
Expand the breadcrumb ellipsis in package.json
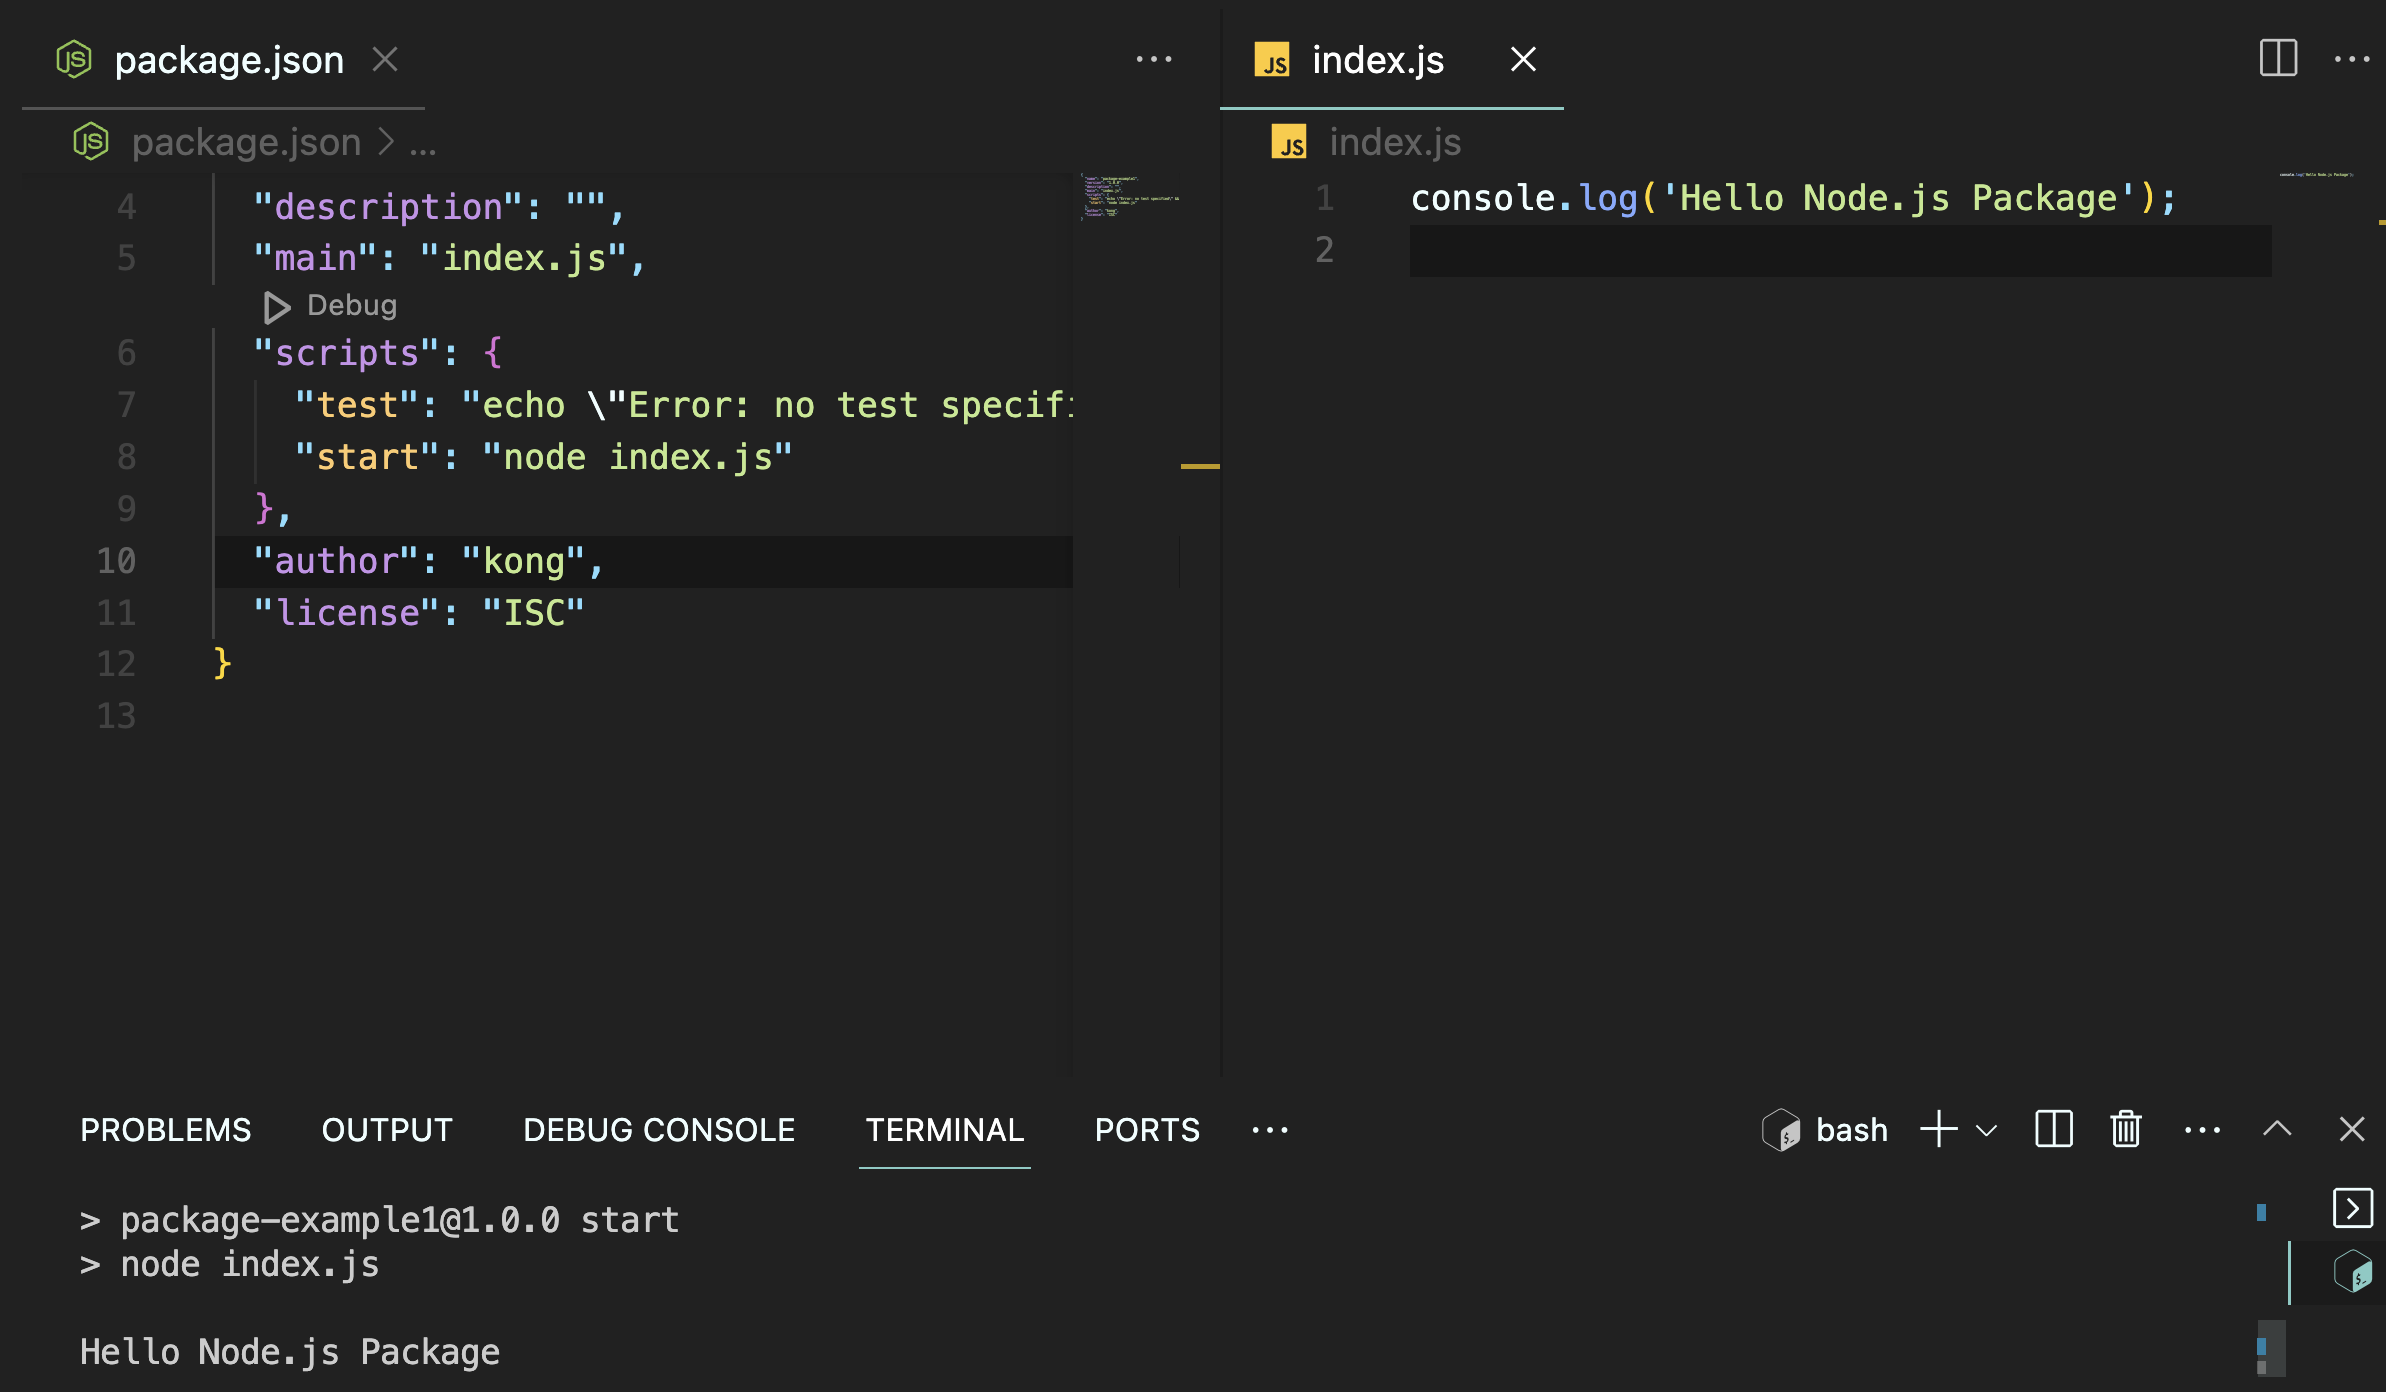(421, 143)
